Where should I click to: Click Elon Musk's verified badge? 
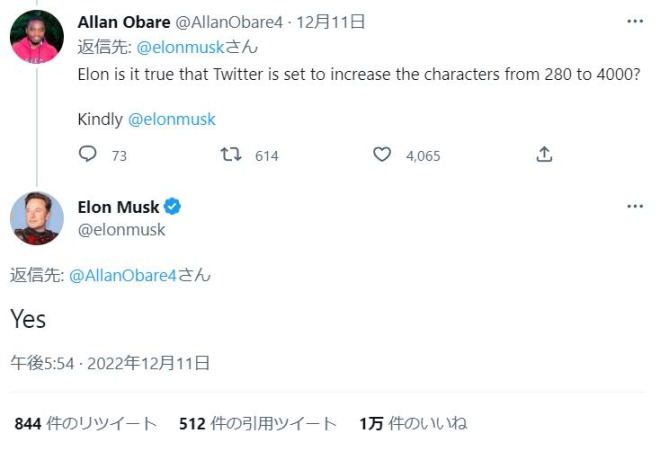tap(172, 207)
